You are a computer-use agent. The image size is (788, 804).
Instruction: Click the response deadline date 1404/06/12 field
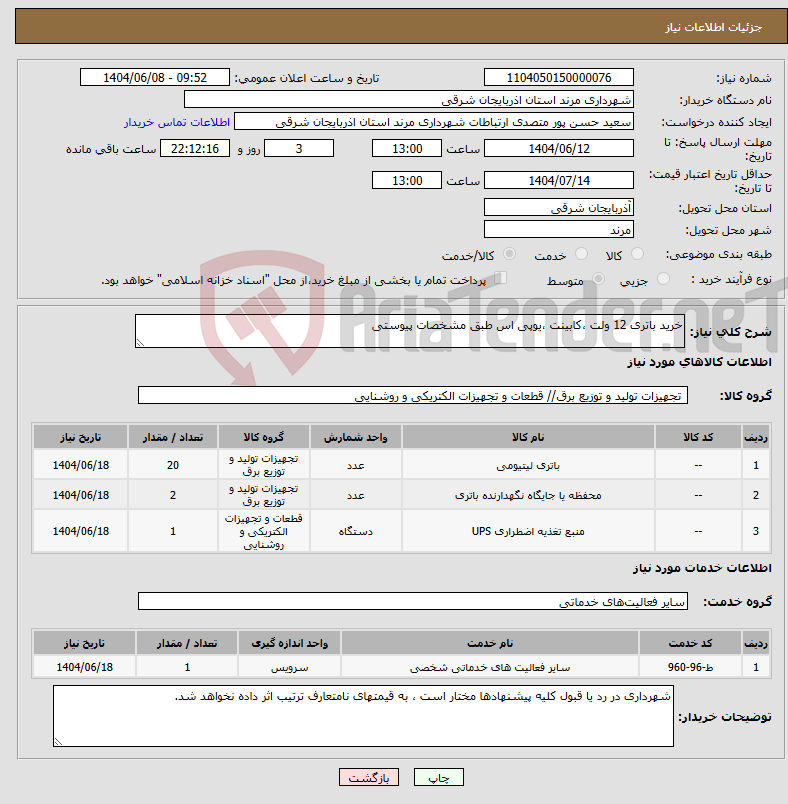click(558, 149)
